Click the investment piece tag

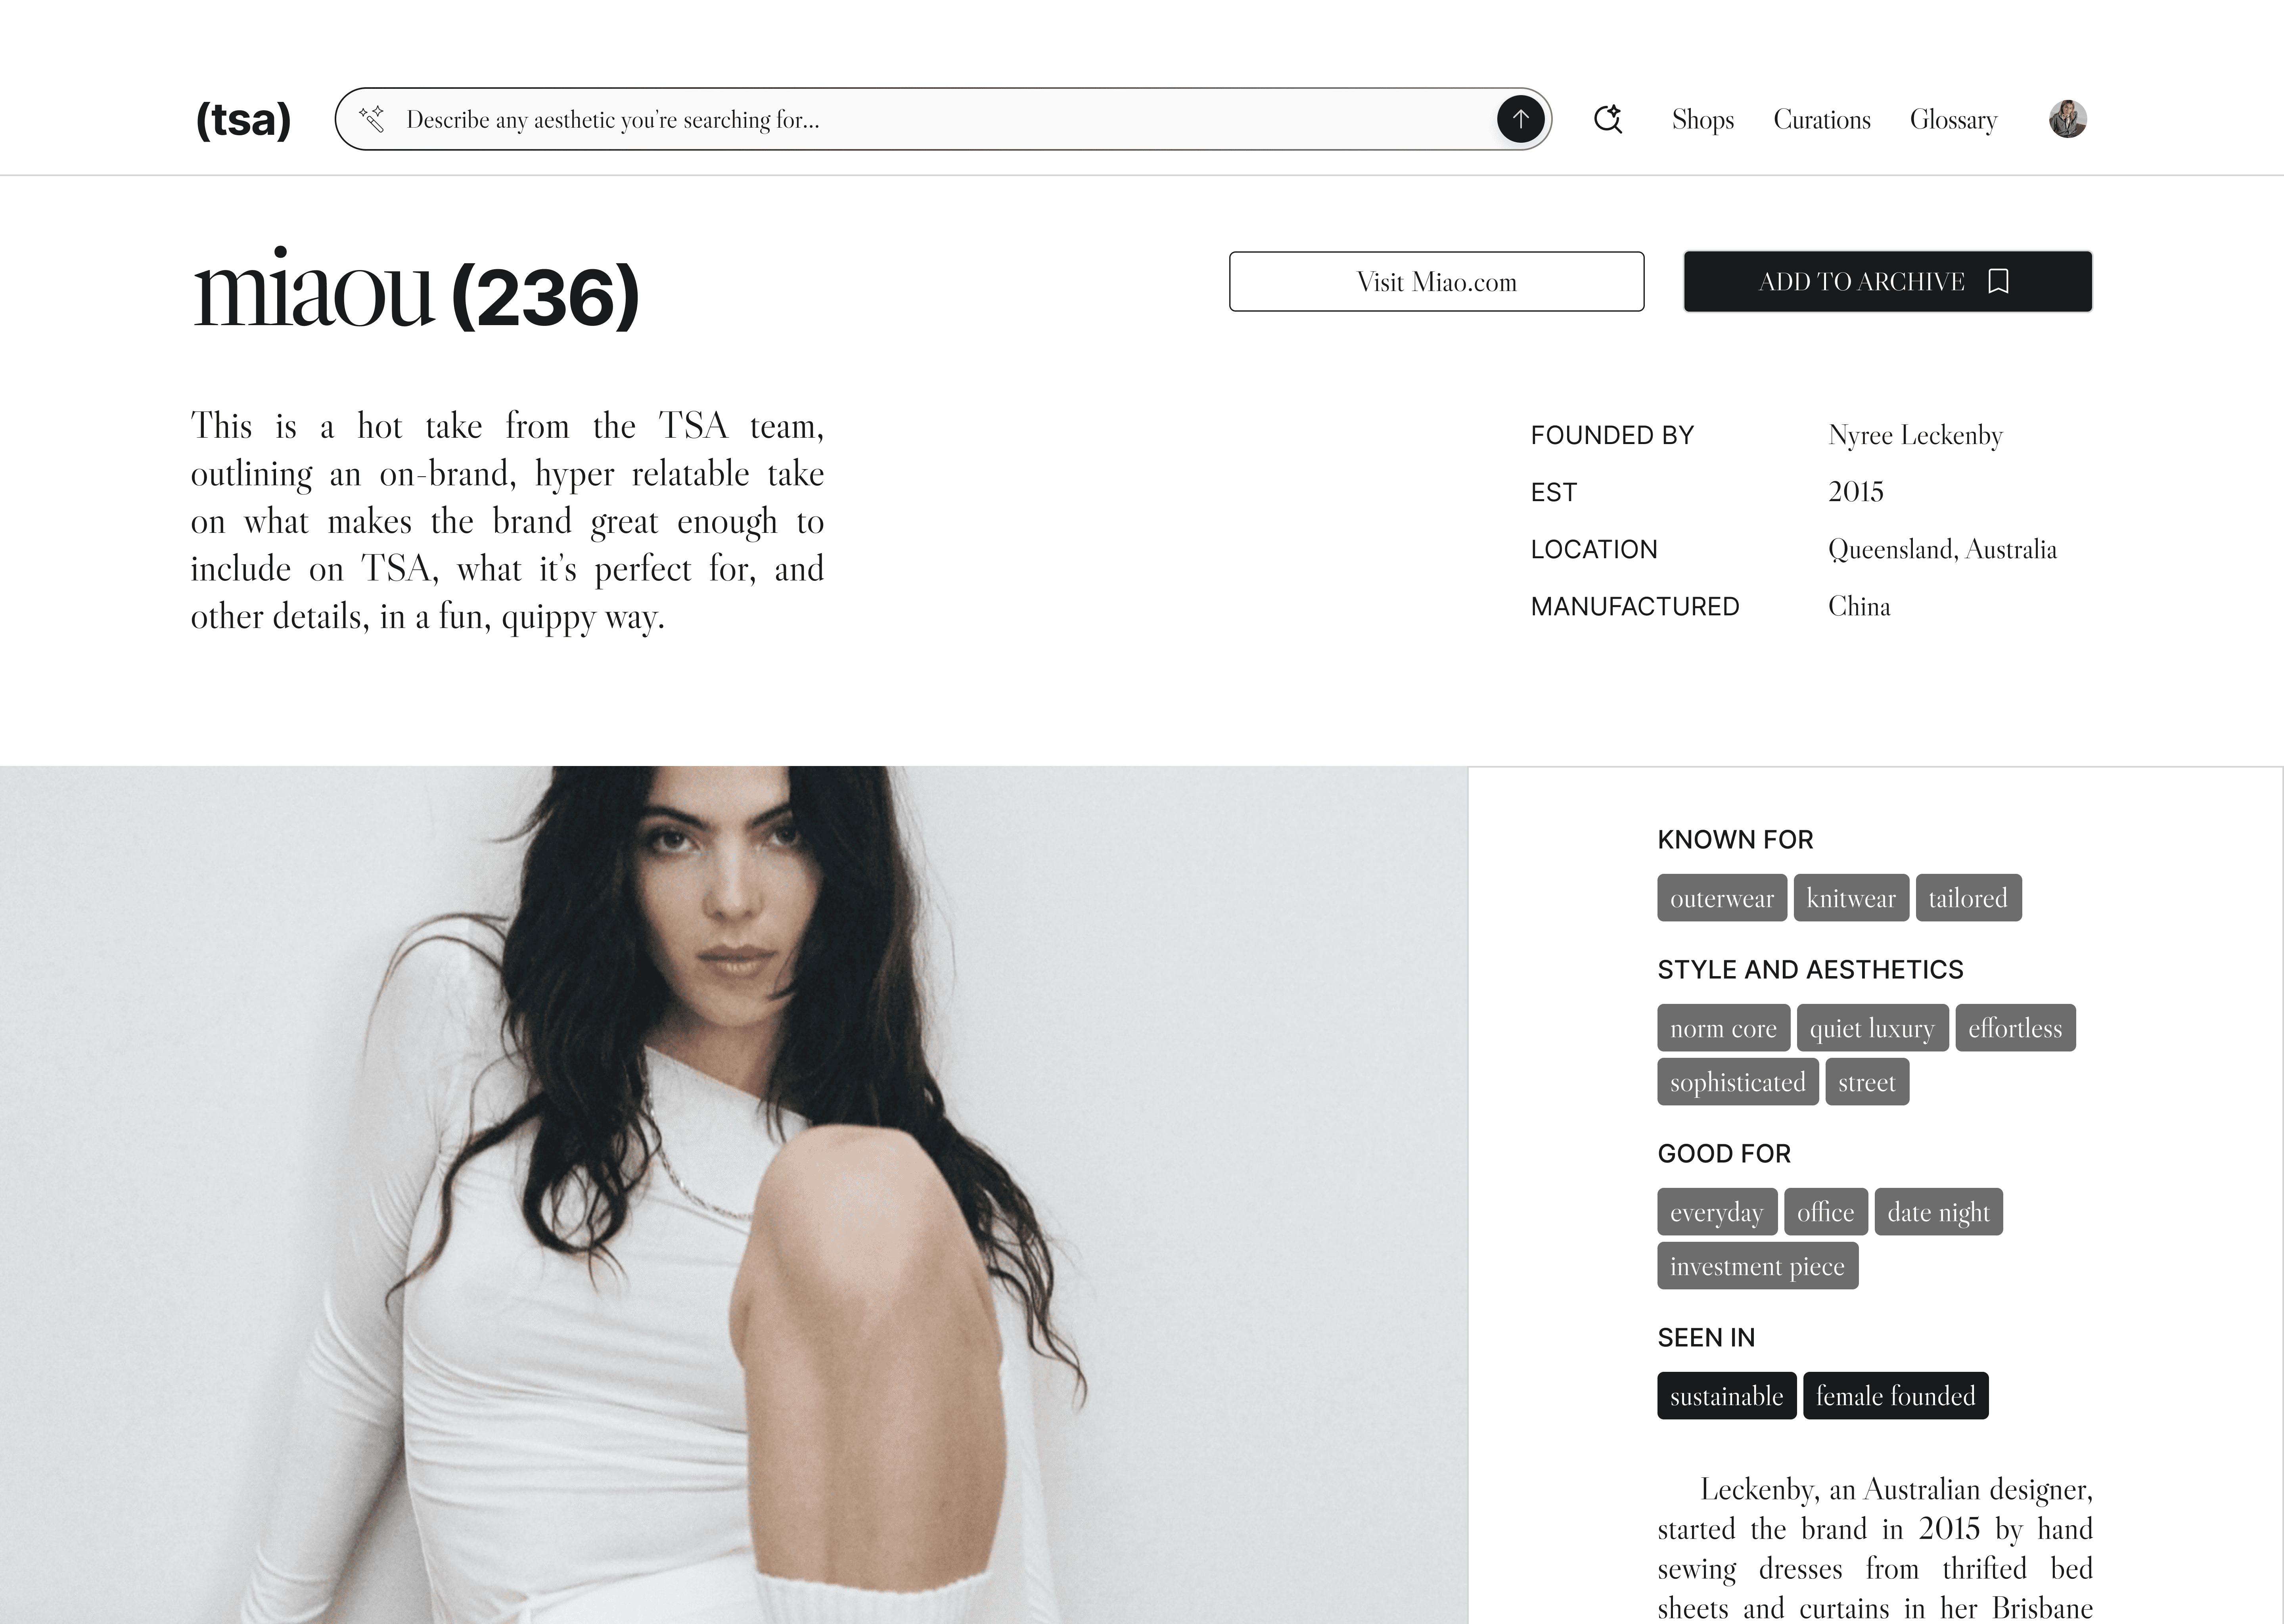point(1757,1266)
